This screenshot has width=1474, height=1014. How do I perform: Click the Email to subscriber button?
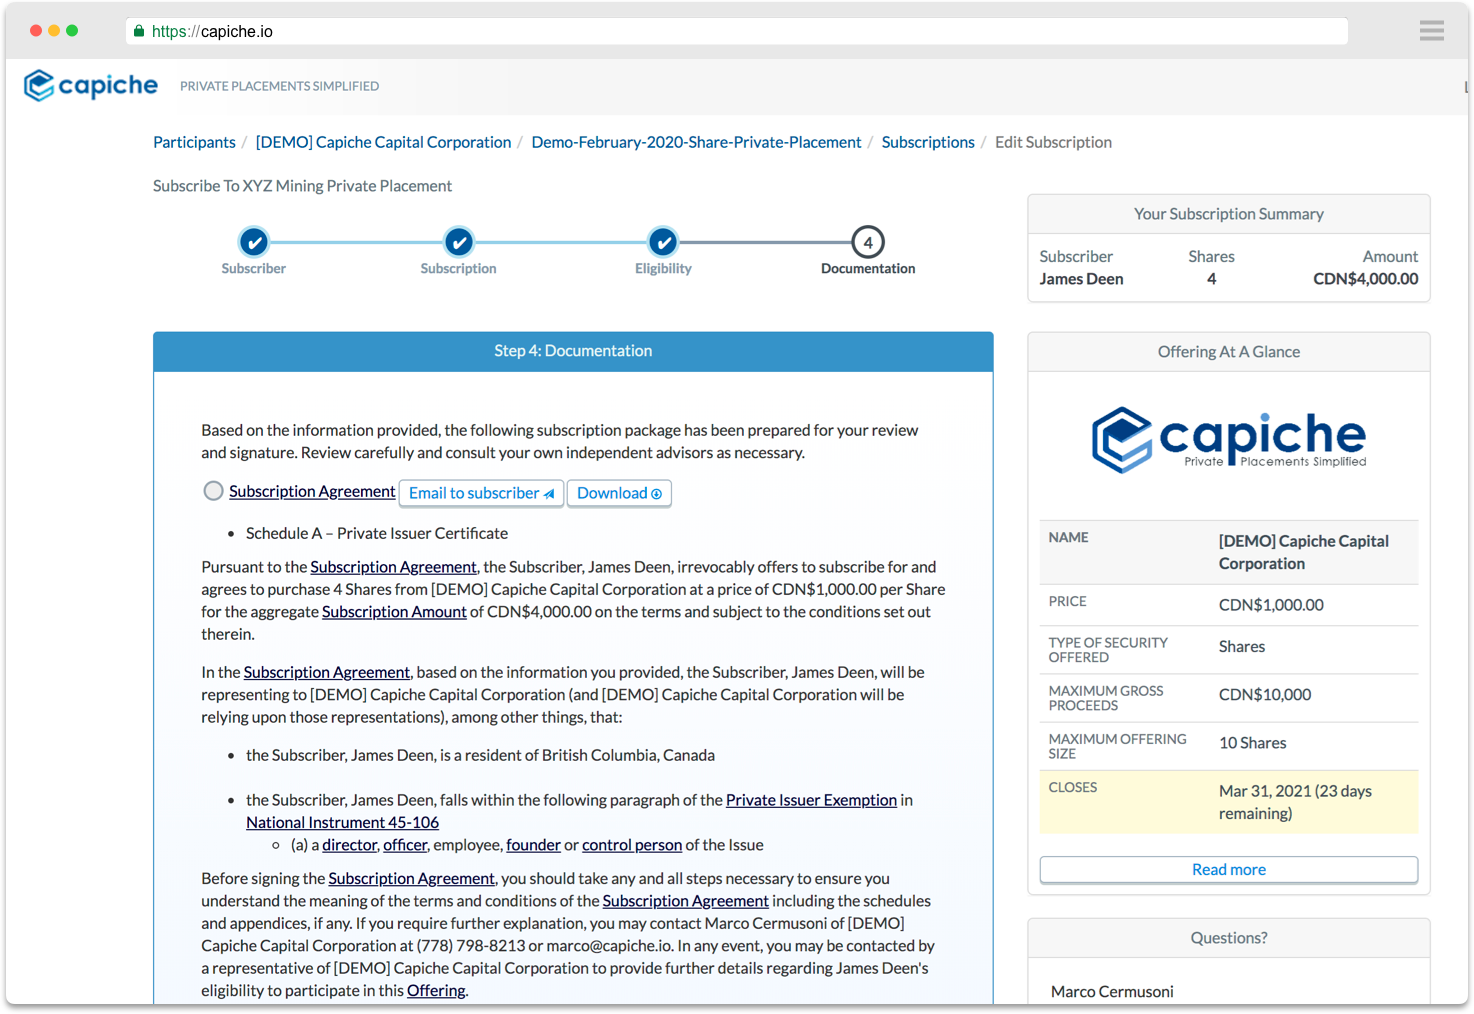point(481,493)
